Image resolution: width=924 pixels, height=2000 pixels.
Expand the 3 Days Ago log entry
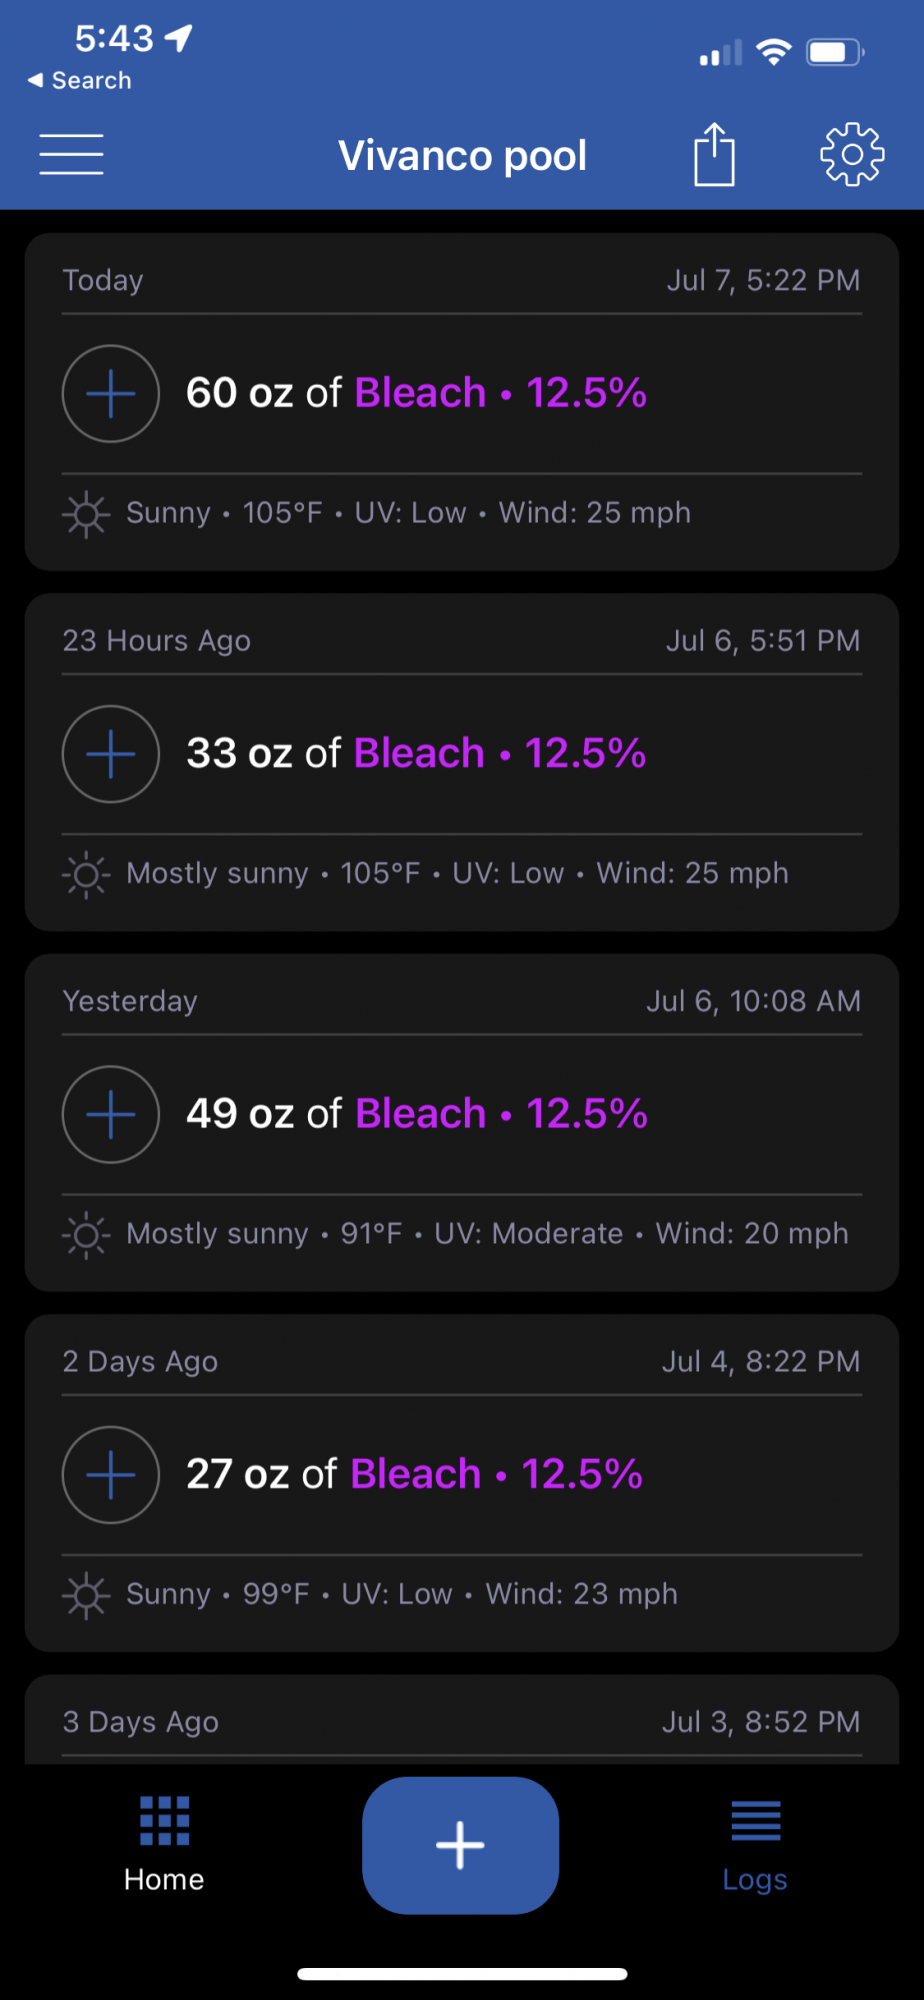pyautogui.click(x=462, y=1721)
